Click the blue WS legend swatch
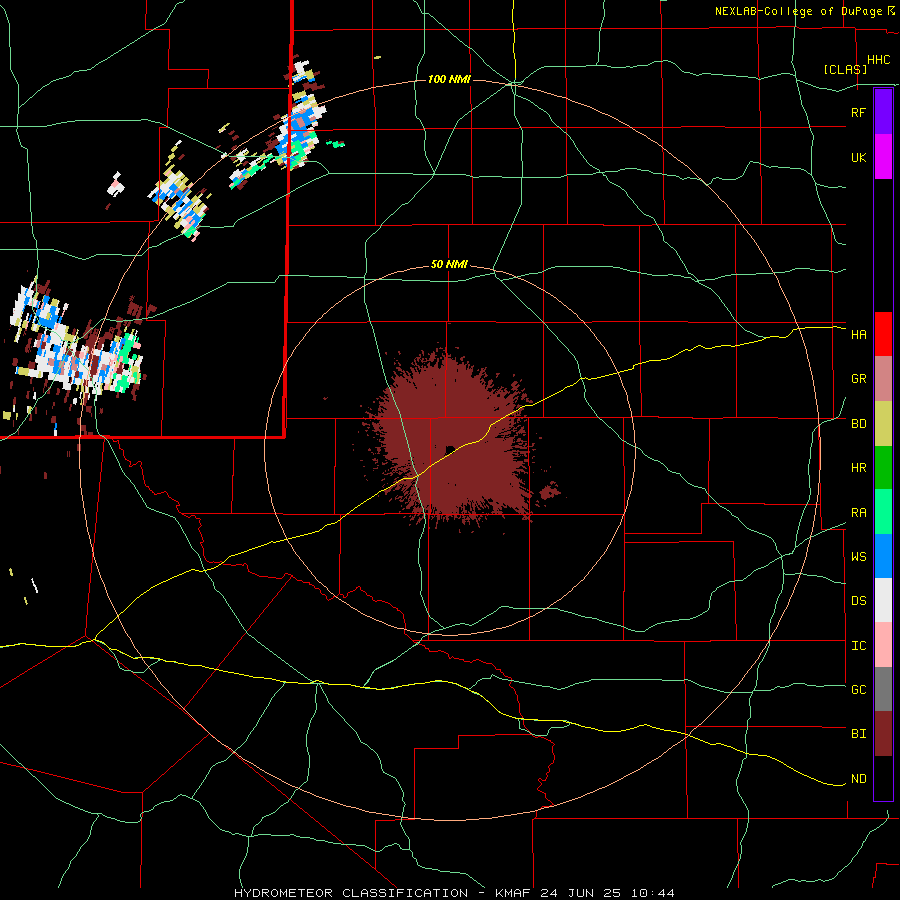This screenshot has width=900, height=900. click(883, 556)
